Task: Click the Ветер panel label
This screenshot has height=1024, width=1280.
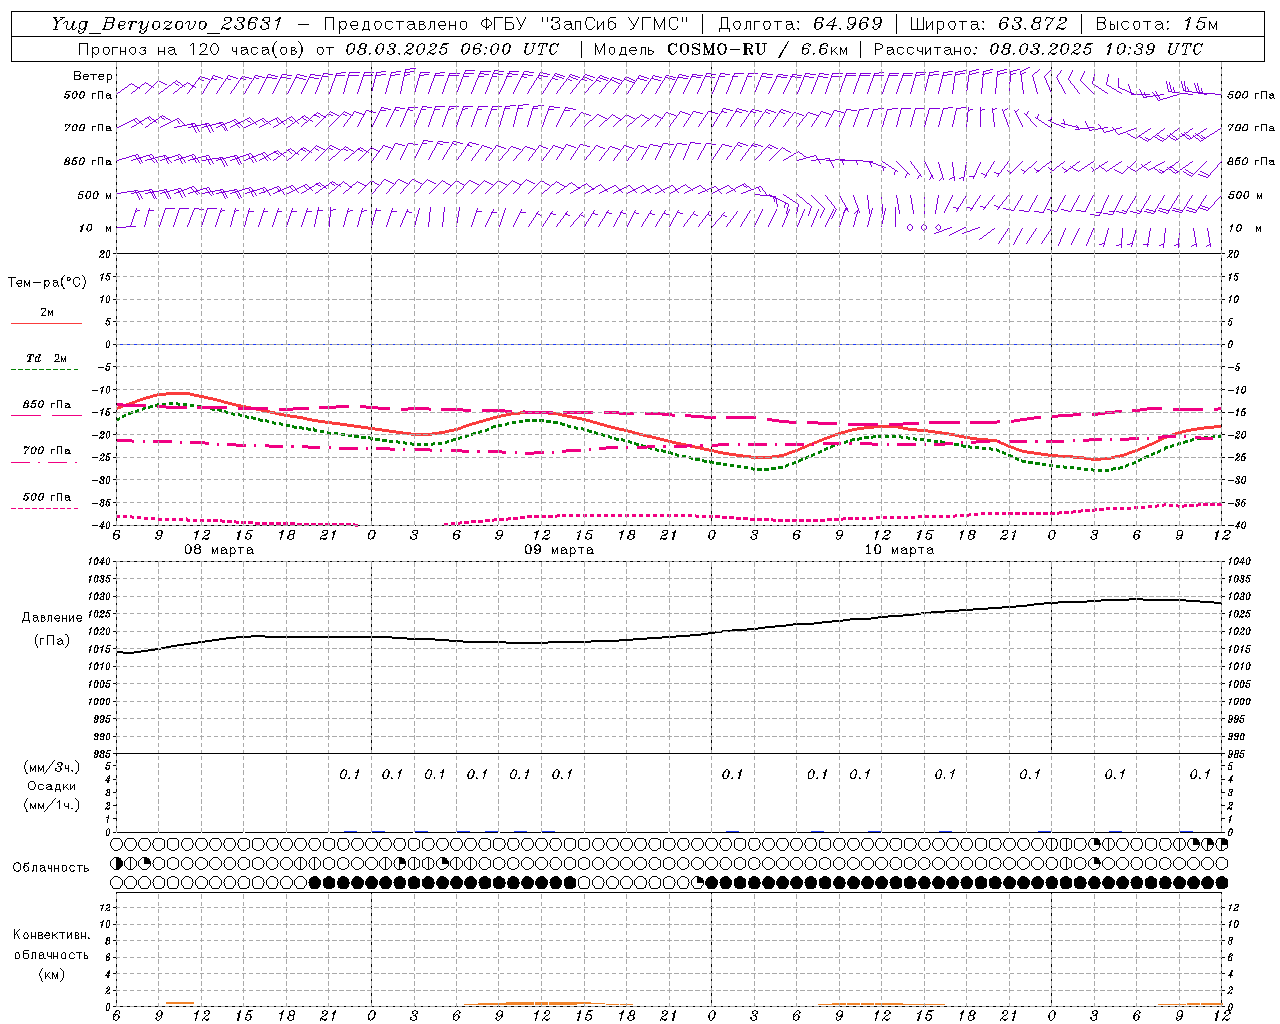Action: tap(93, 76)
